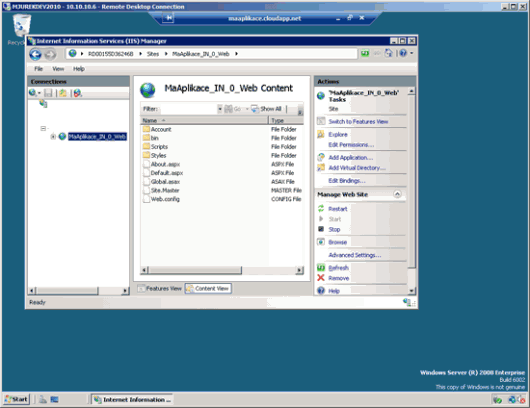This screenshot has width=530, height=408.
Task: Go back with the blue back arrow
Action: pos(35,54)
